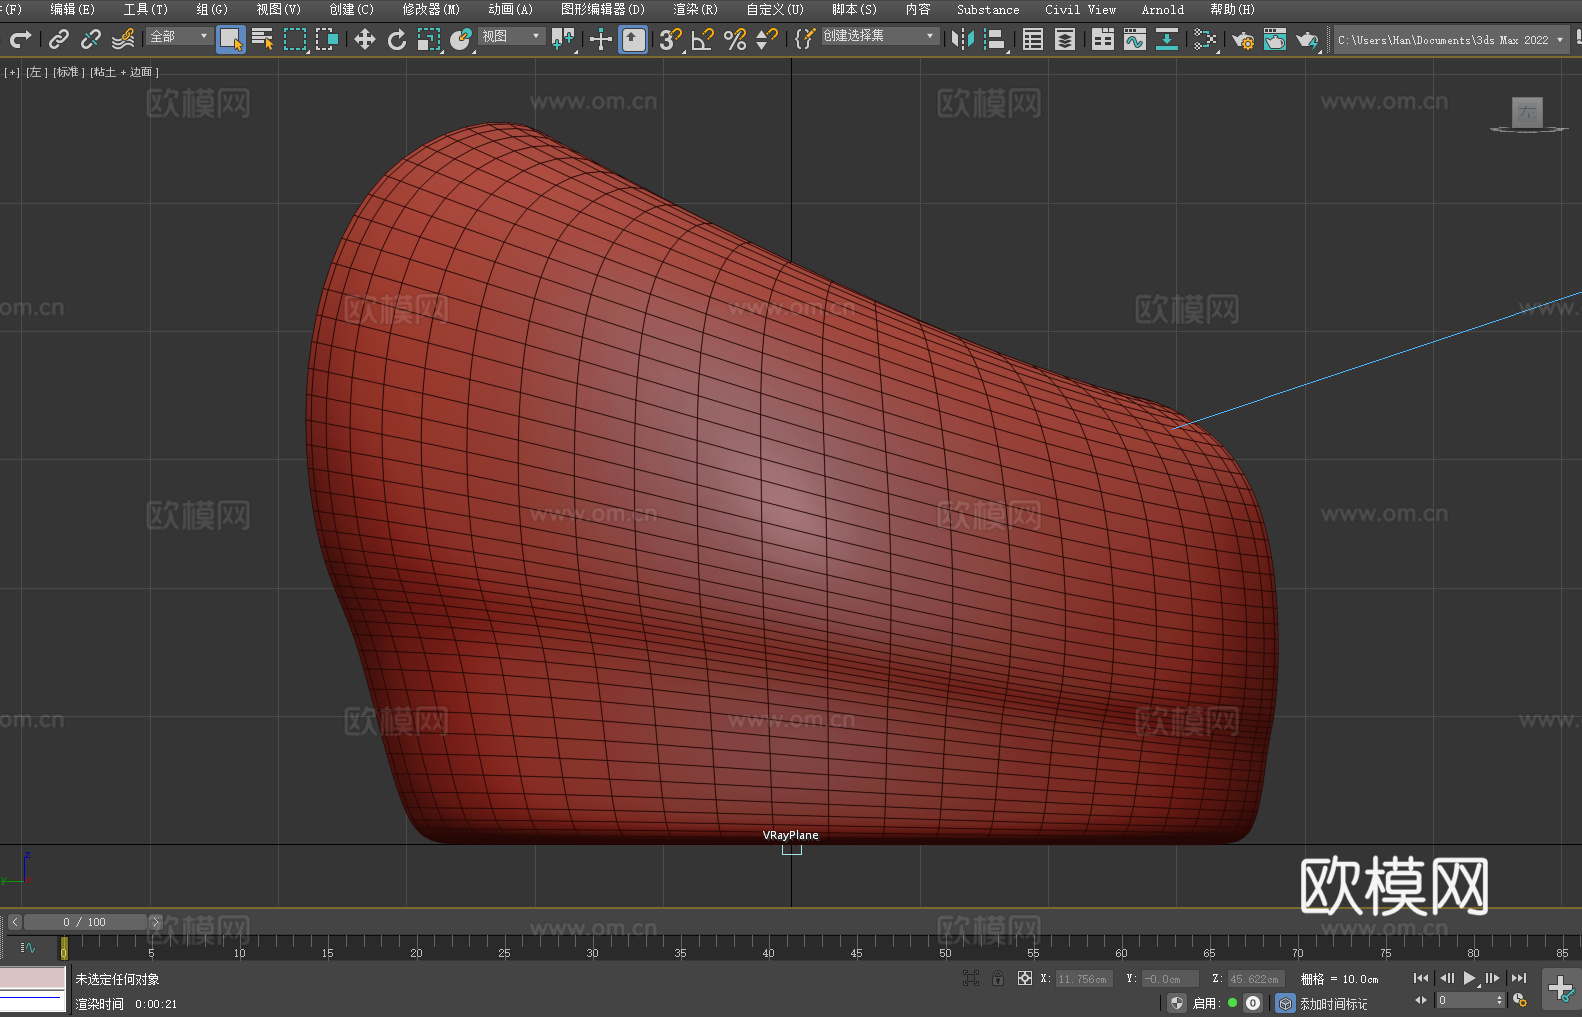The height and width of the screenshot is (1017, 1582).
Task: Select the Scale tool
Action: 428,39
